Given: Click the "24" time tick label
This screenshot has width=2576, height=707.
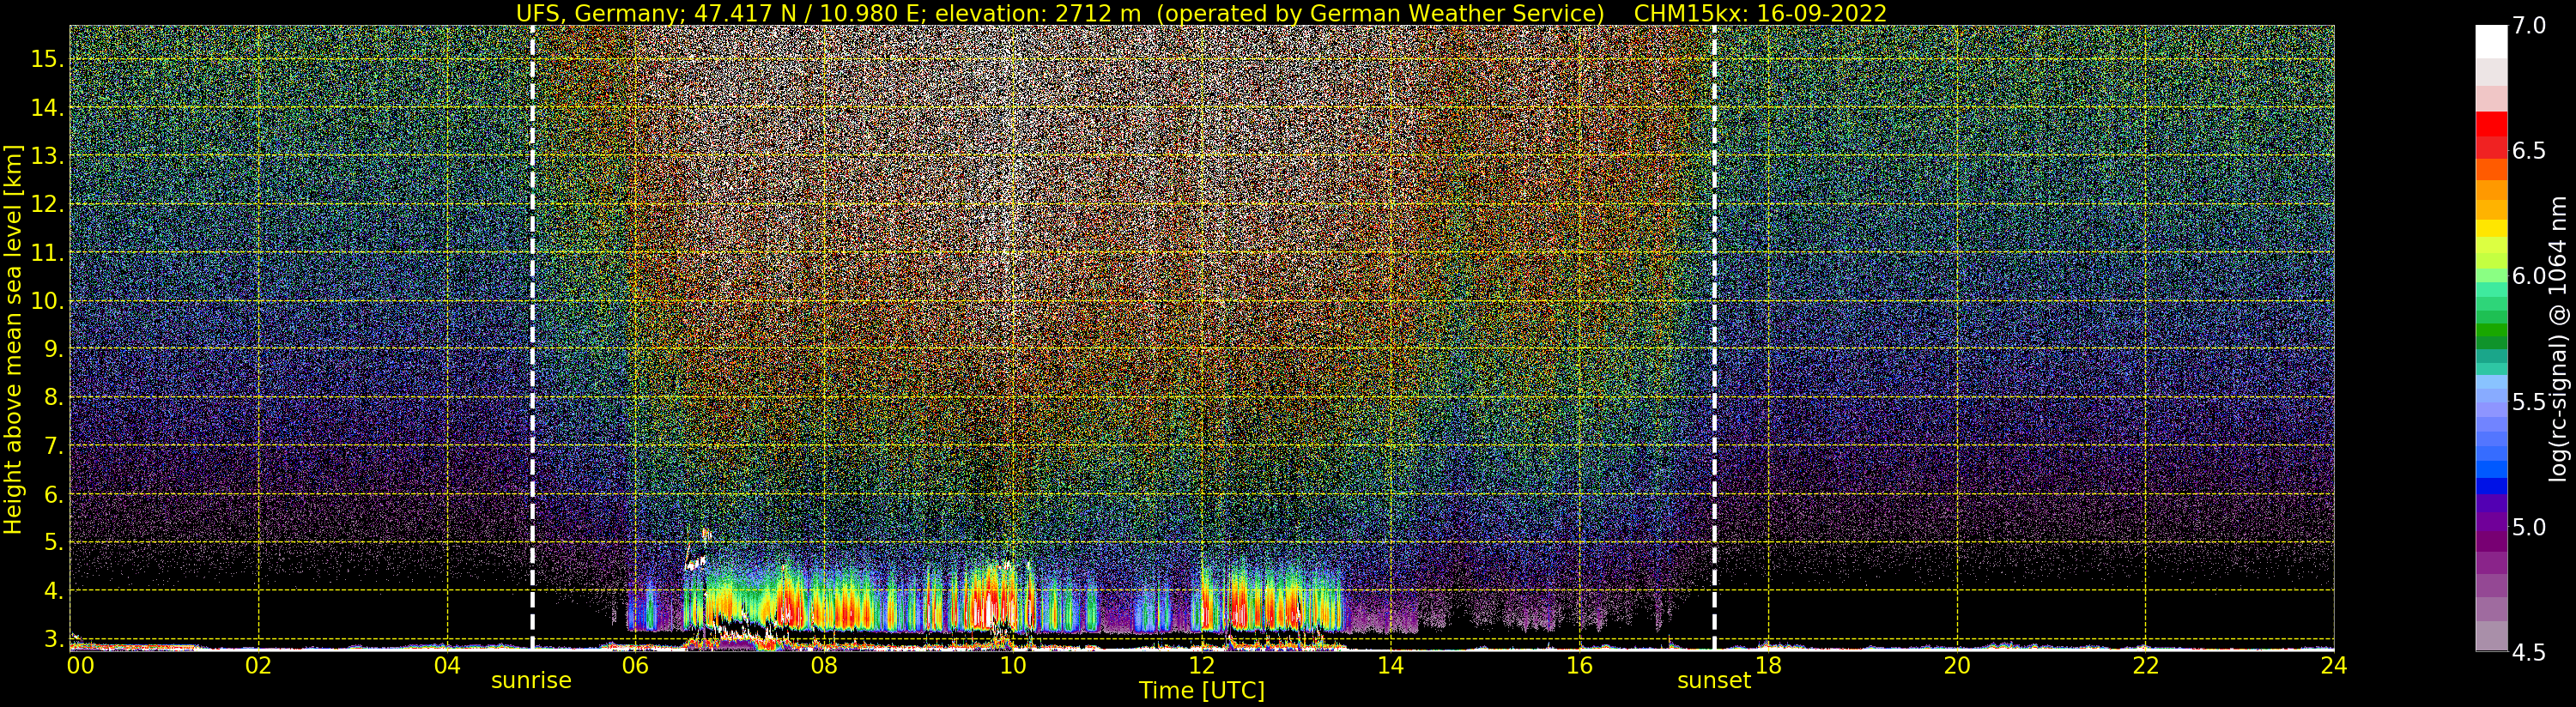Looking at the screenshot, I should point(2334,666).
